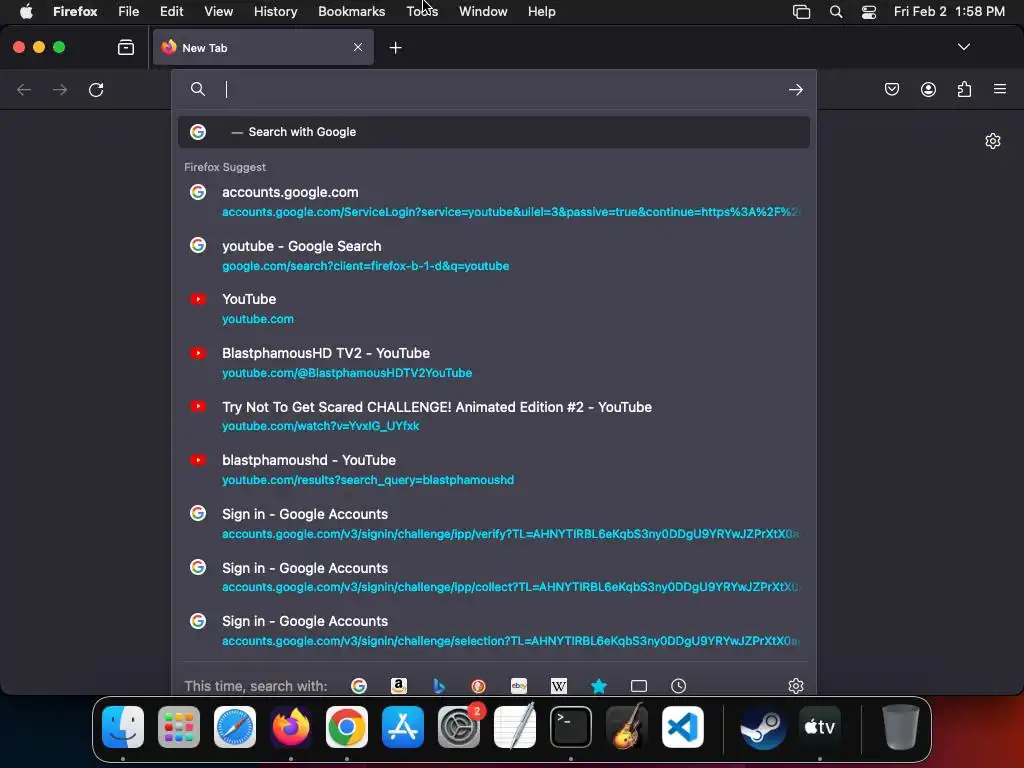Open blastphamoushd - YouTube results suggestion
The width and height of the screenshot is (1024, 768).
494,470
